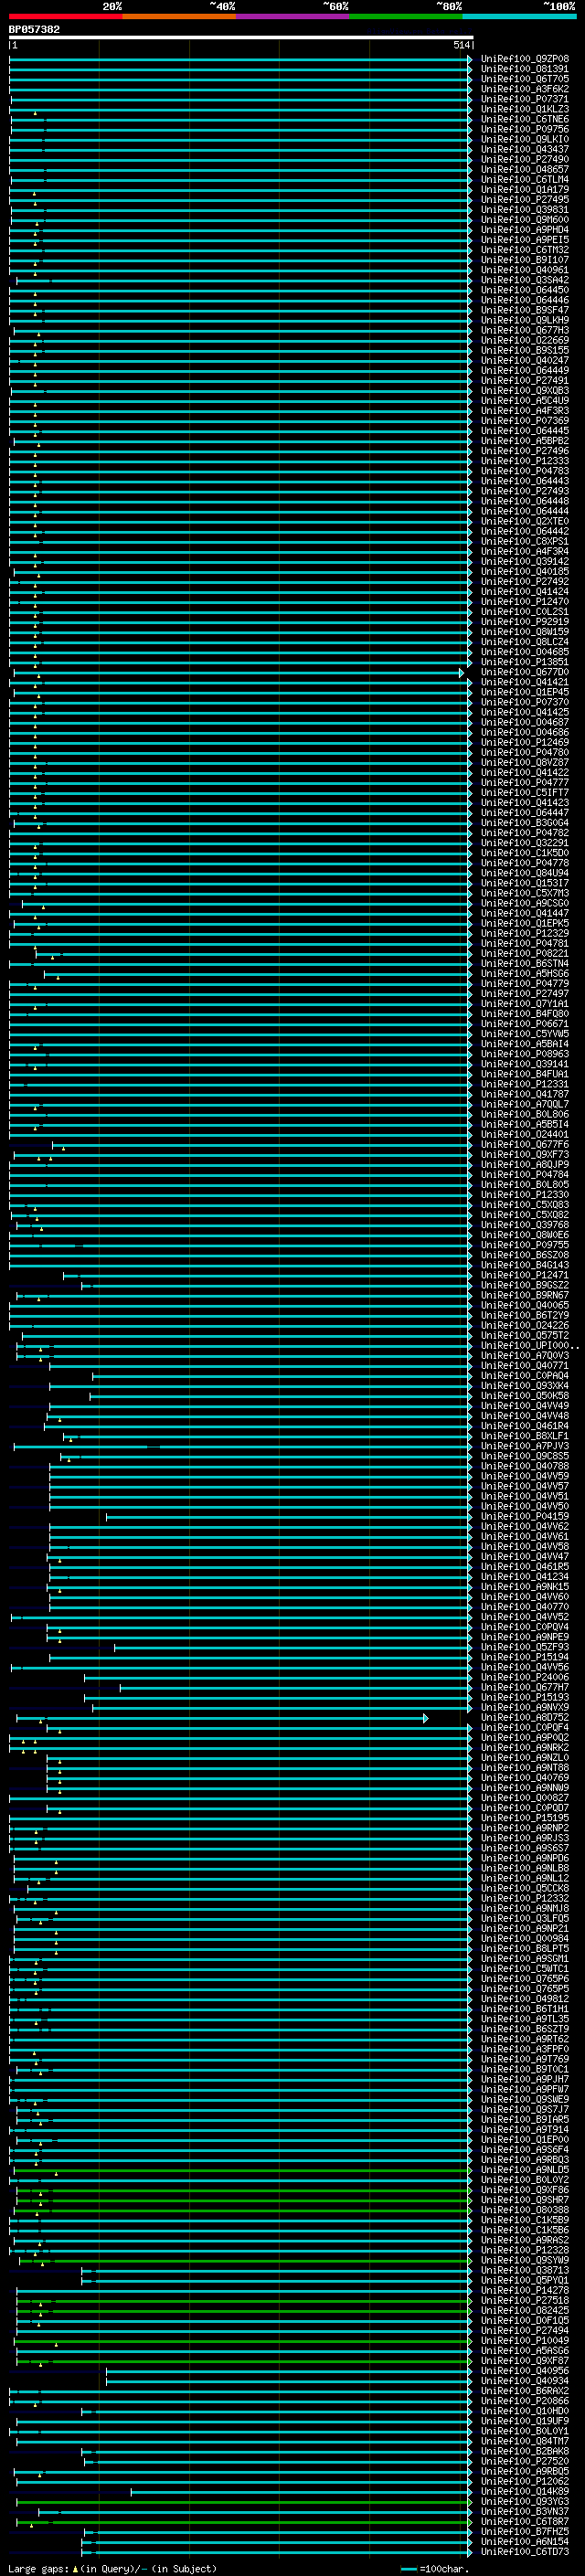
Task: Select hit label UniRef100_P27518
Action: (525, 2301)
